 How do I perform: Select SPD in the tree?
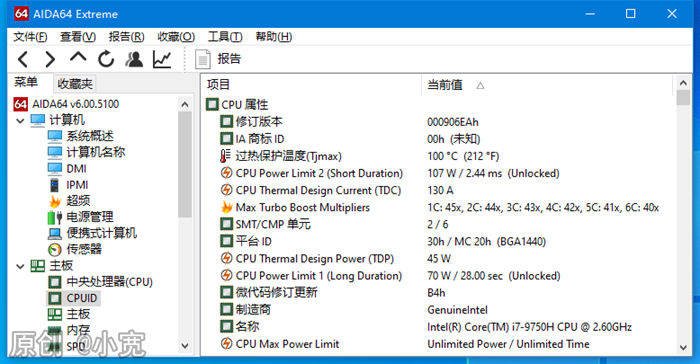click(76, 347)
